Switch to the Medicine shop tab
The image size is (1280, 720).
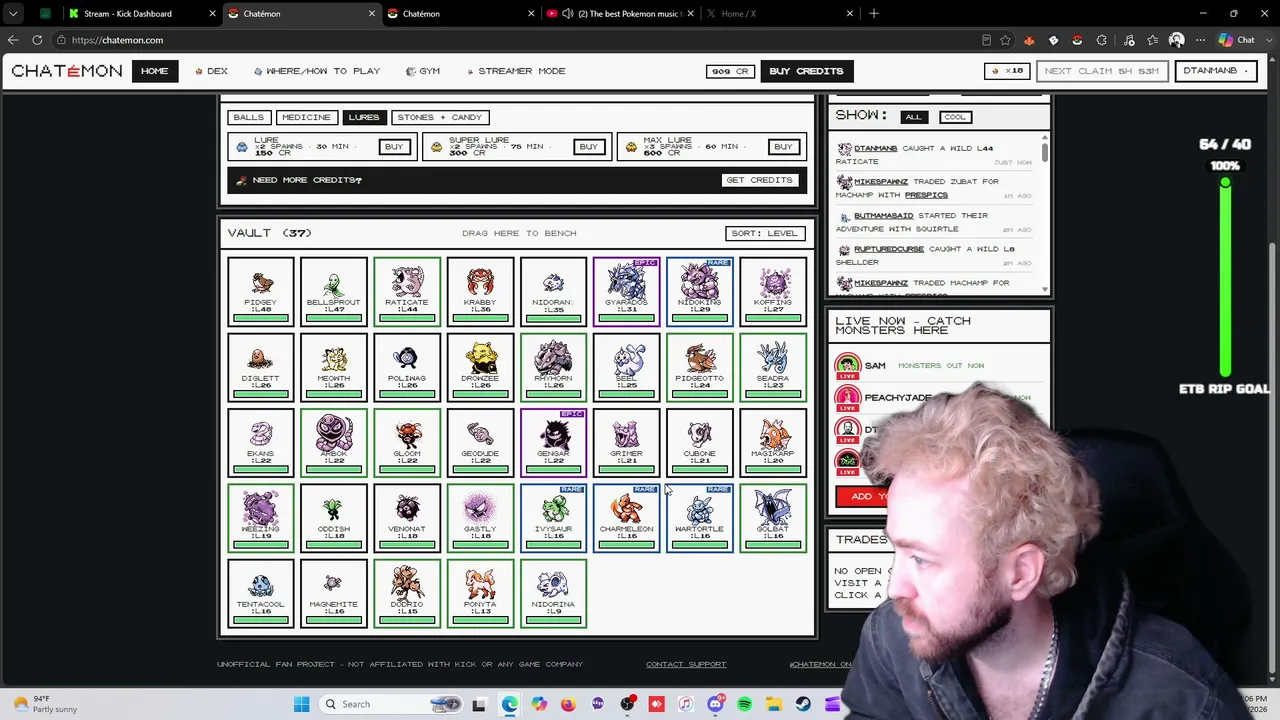306,117
